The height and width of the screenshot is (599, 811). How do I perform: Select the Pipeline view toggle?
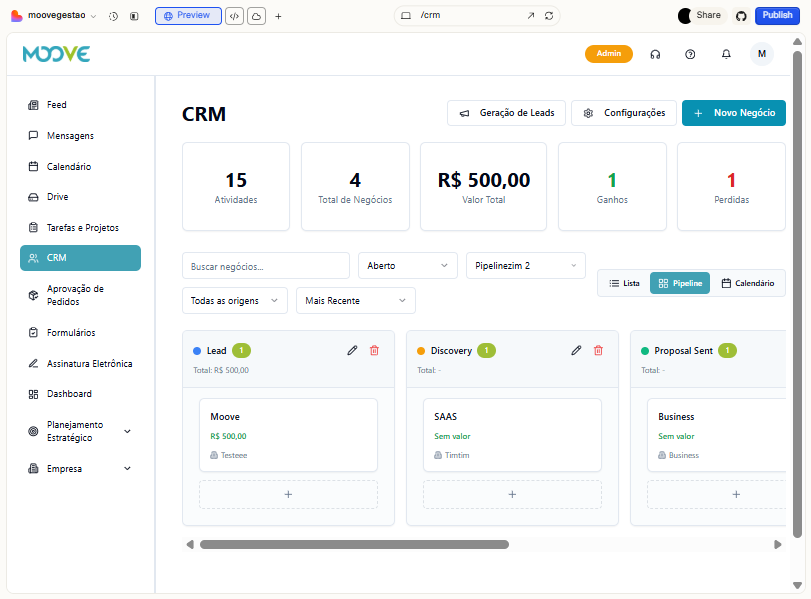coord(680,283)
